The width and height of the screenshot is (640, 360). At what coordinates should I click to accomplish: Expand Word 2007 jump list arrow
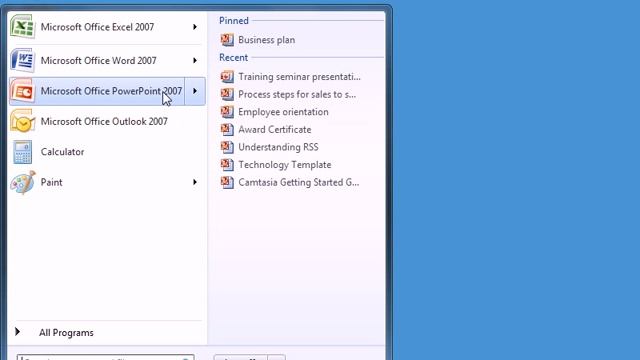pyautogui.click(x=195, y=60)
